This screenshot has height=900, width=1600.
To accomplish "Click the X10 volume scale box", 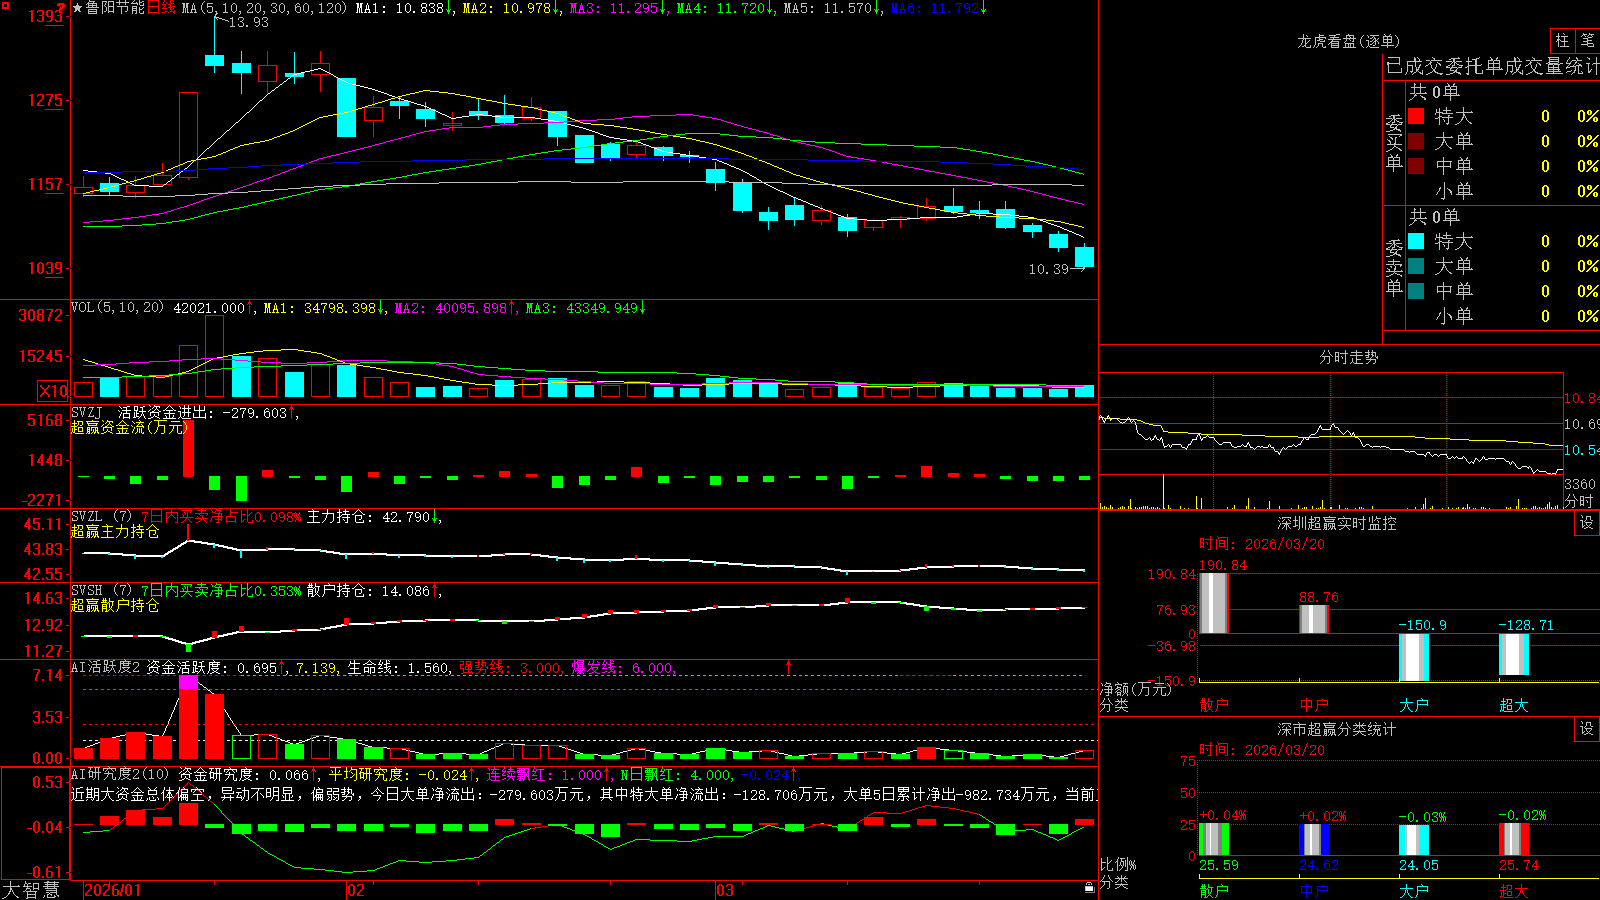I will [x=53, y=391].
